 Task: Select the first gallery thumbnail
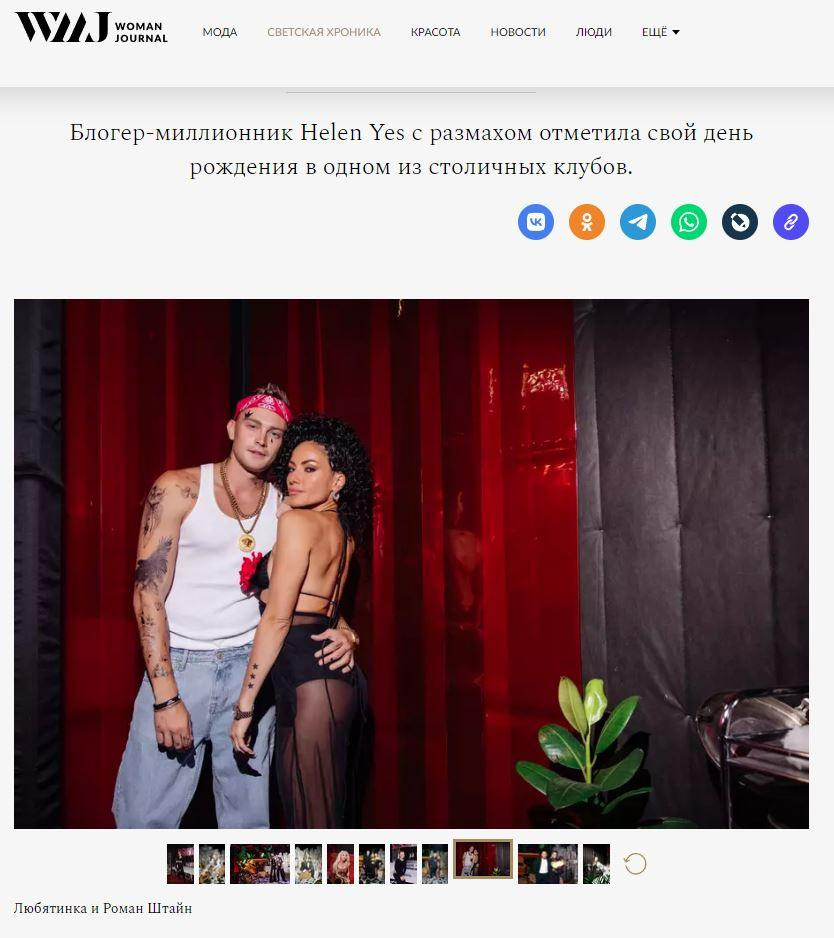click(180, 864)
